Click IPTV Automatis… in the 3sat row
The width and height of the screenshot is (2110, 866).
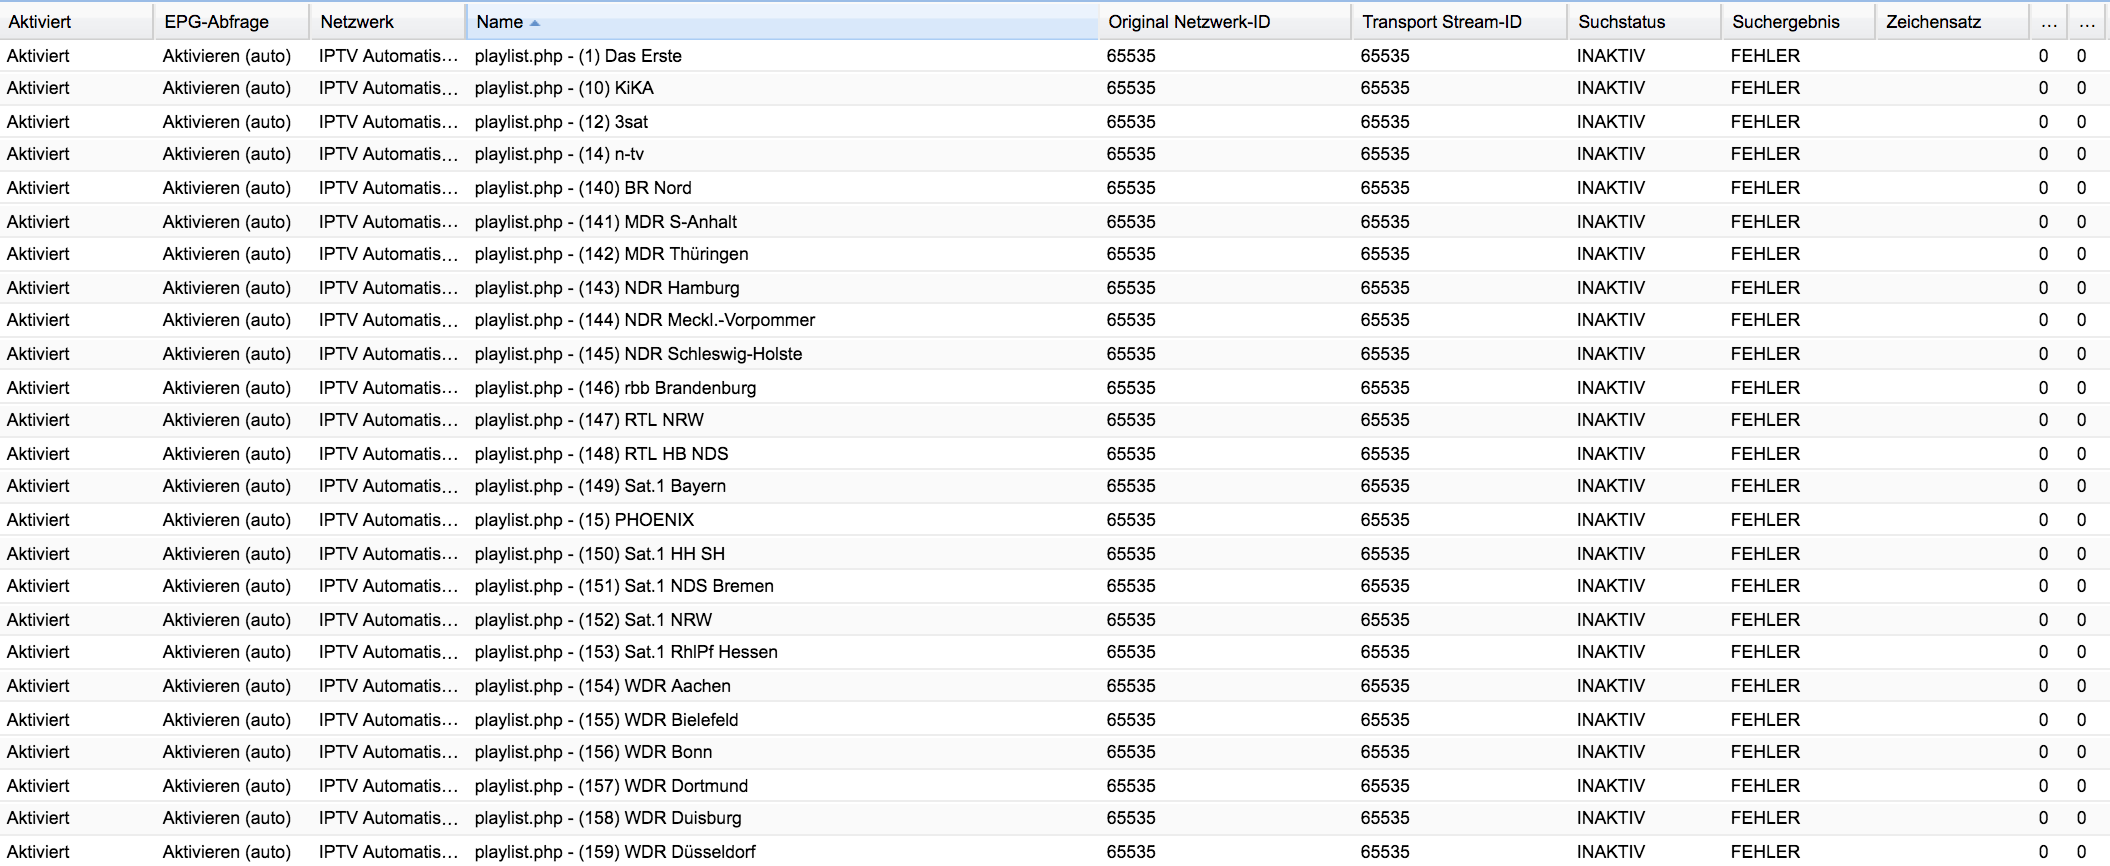[388, 122]
